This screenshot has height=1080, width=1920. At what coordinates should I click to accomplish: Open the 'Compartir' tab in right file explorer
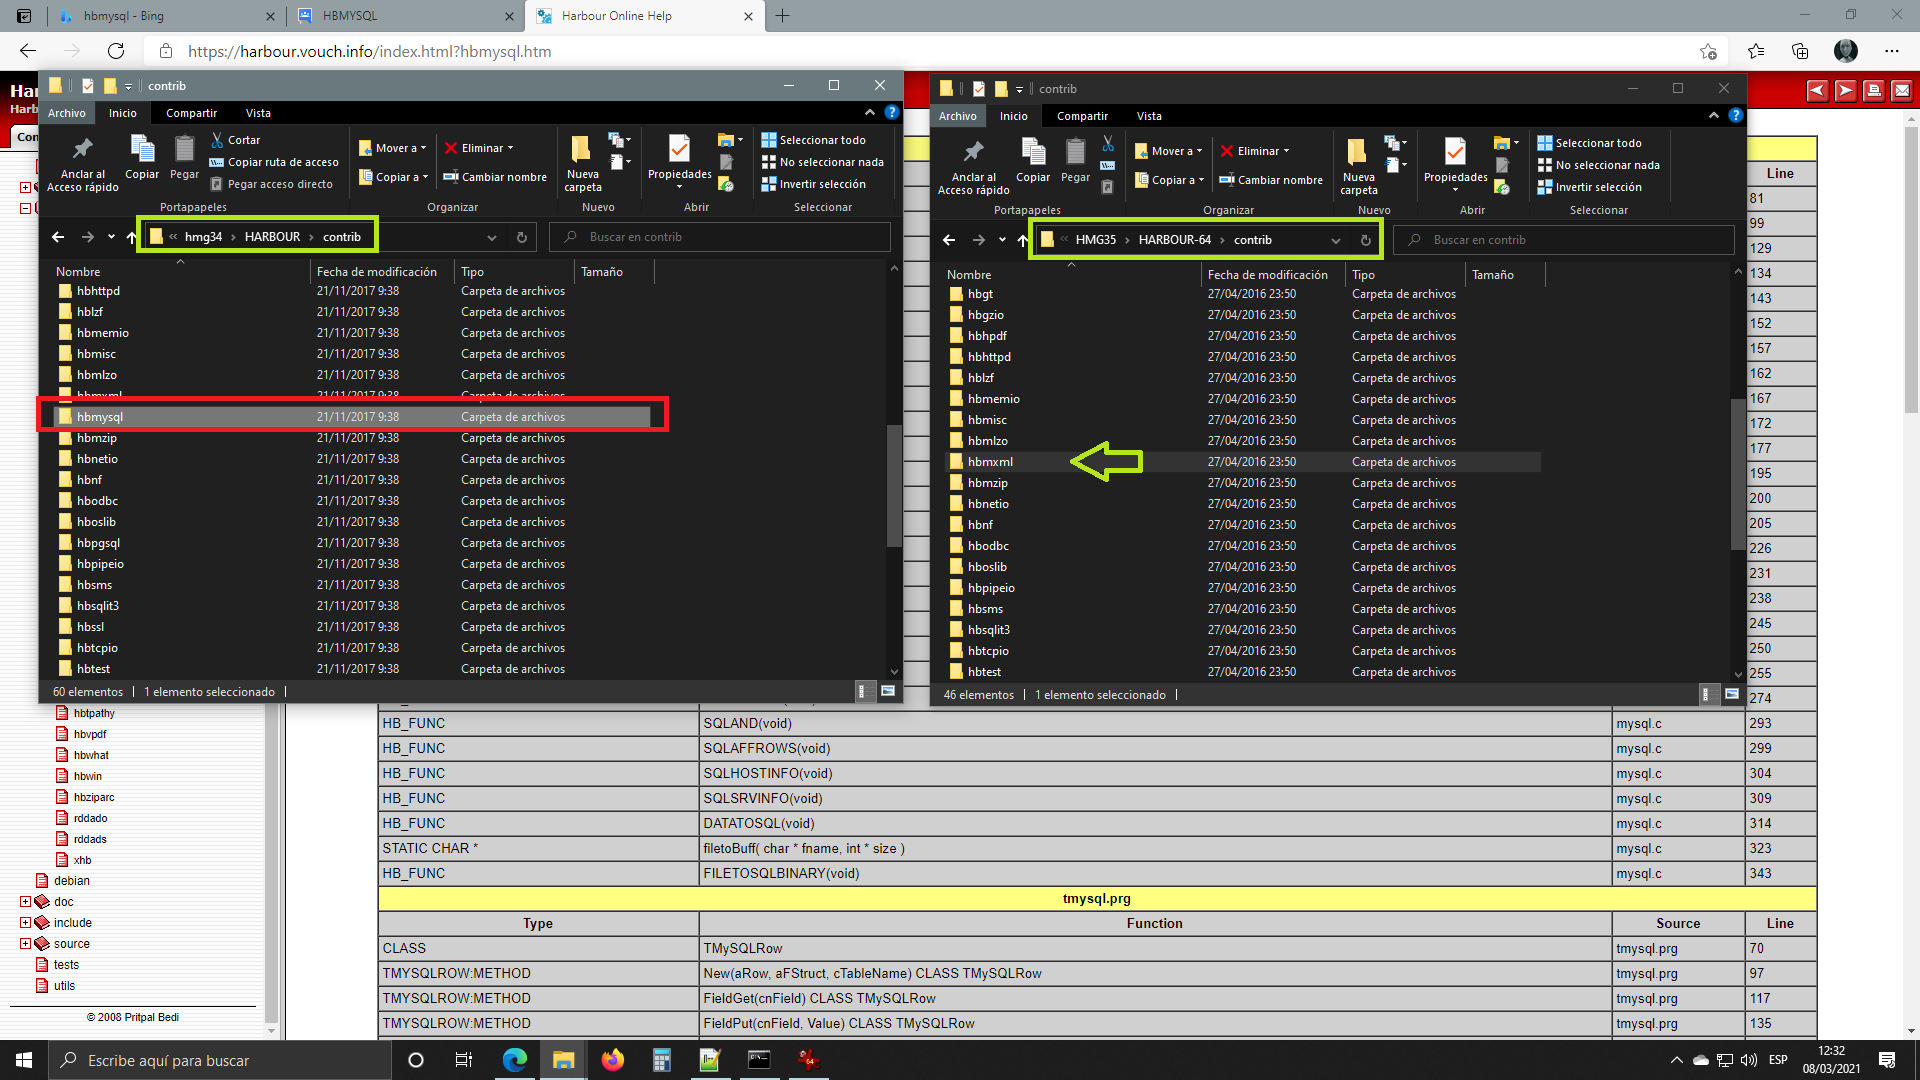[1080, 115]
